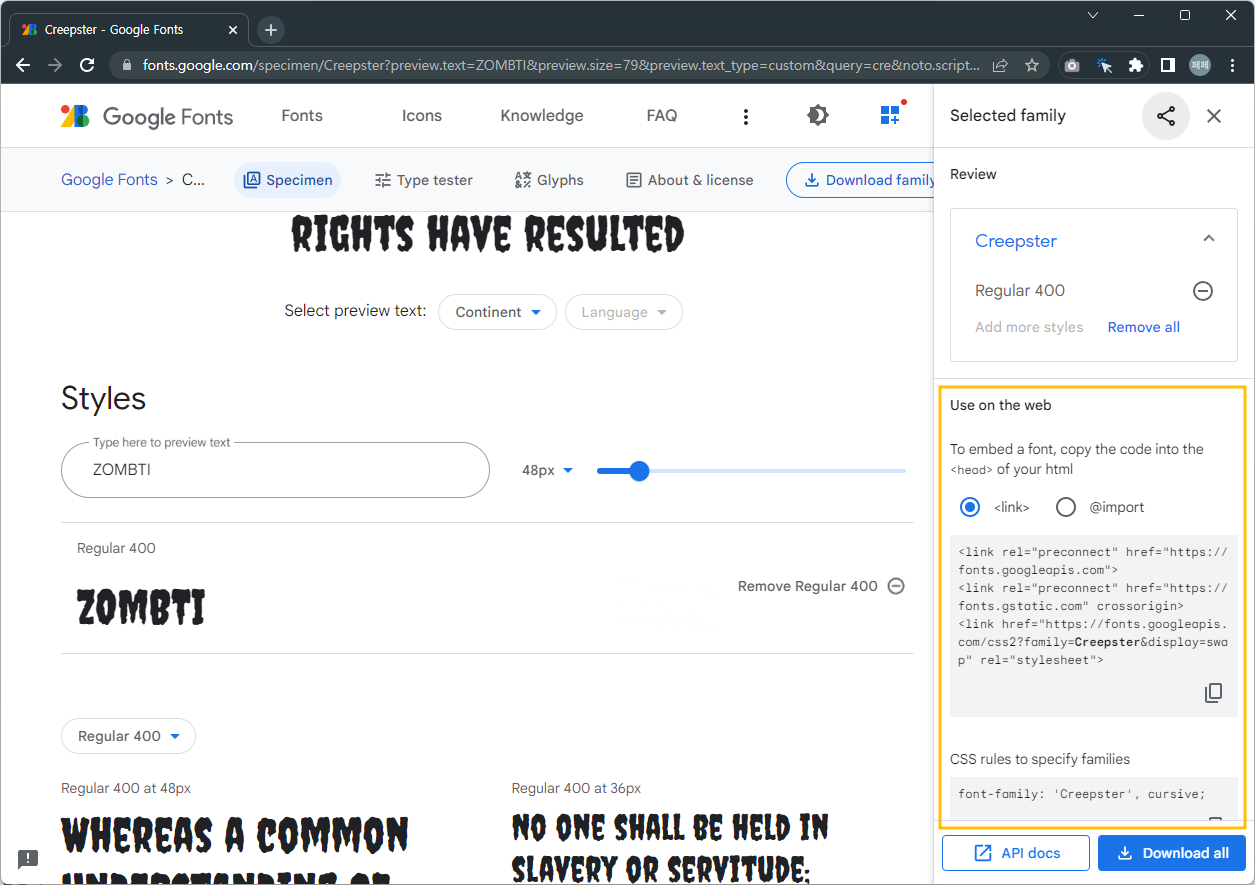Go to the Fonts menu
Viewport: 1255px width, 885px height.
(302, 116)
